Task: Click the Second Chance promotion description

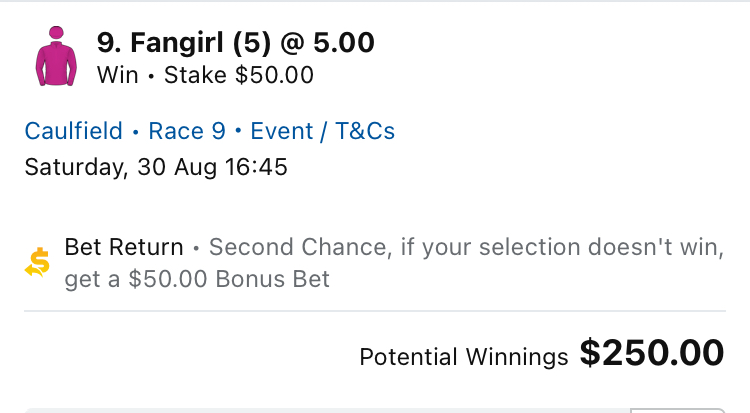Action: (x=394, y=263)
